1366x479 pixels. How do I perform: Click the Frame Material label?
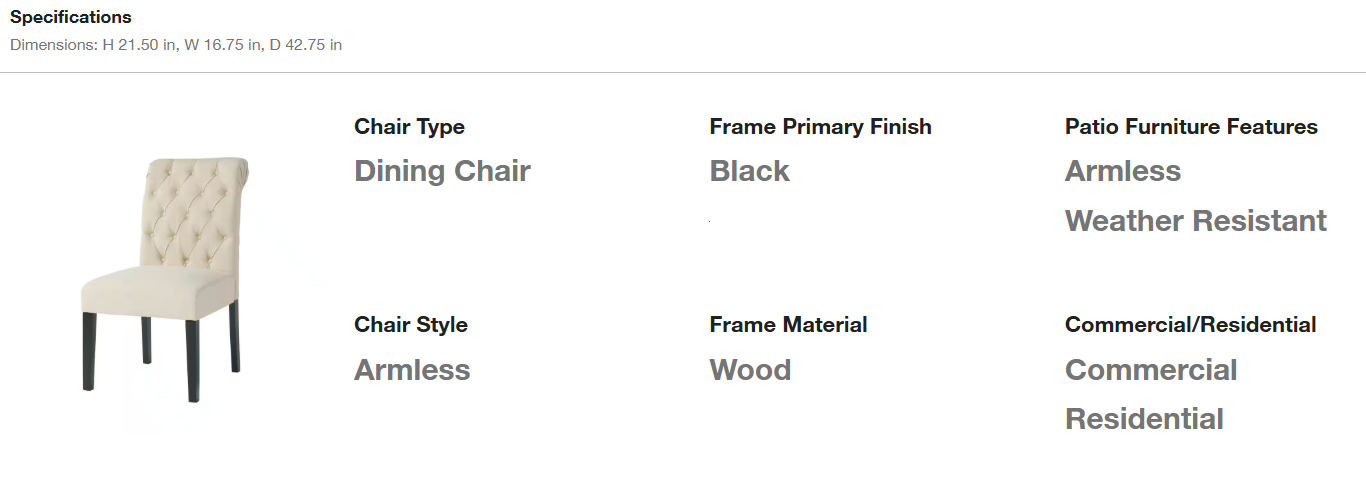click(788, 325)
